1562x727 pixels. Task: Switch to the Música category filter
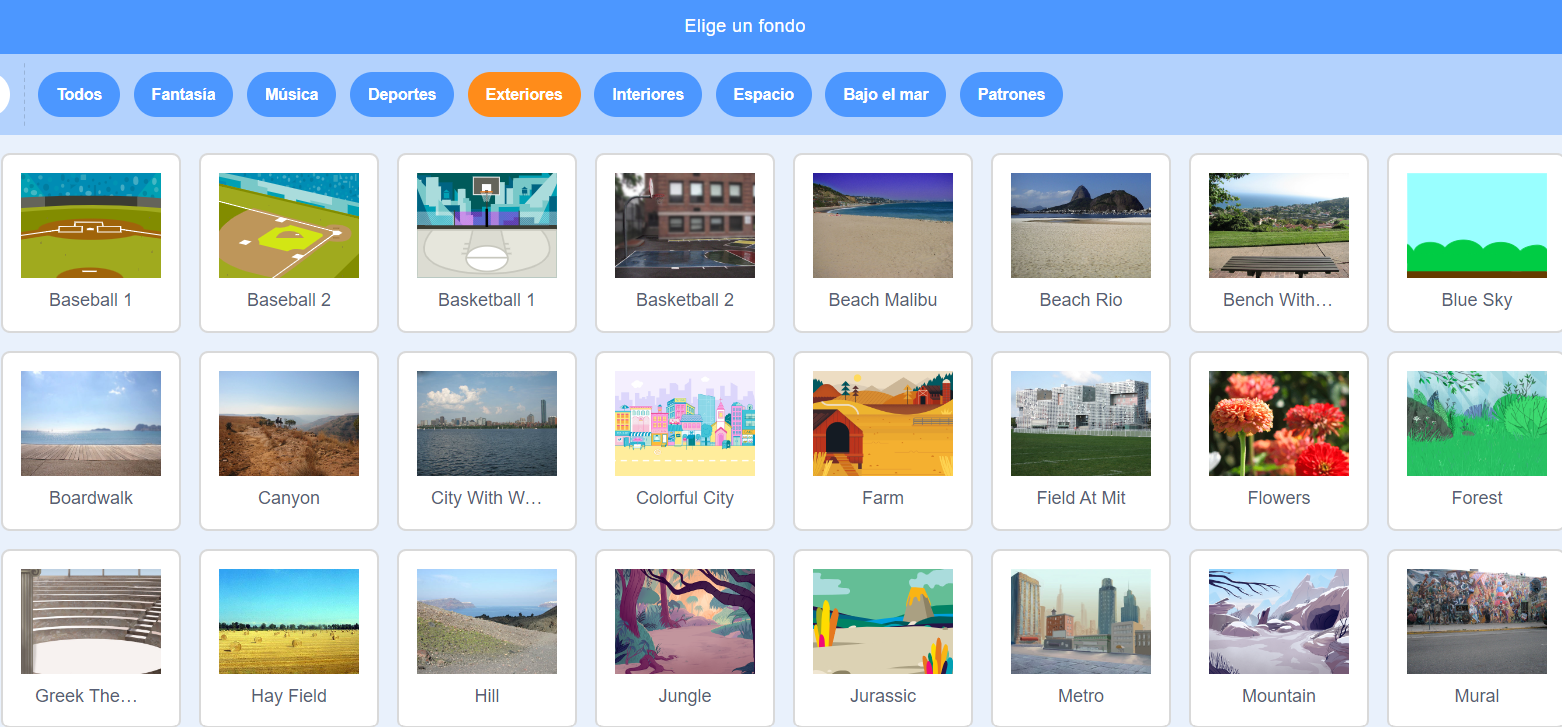(291, 95)
